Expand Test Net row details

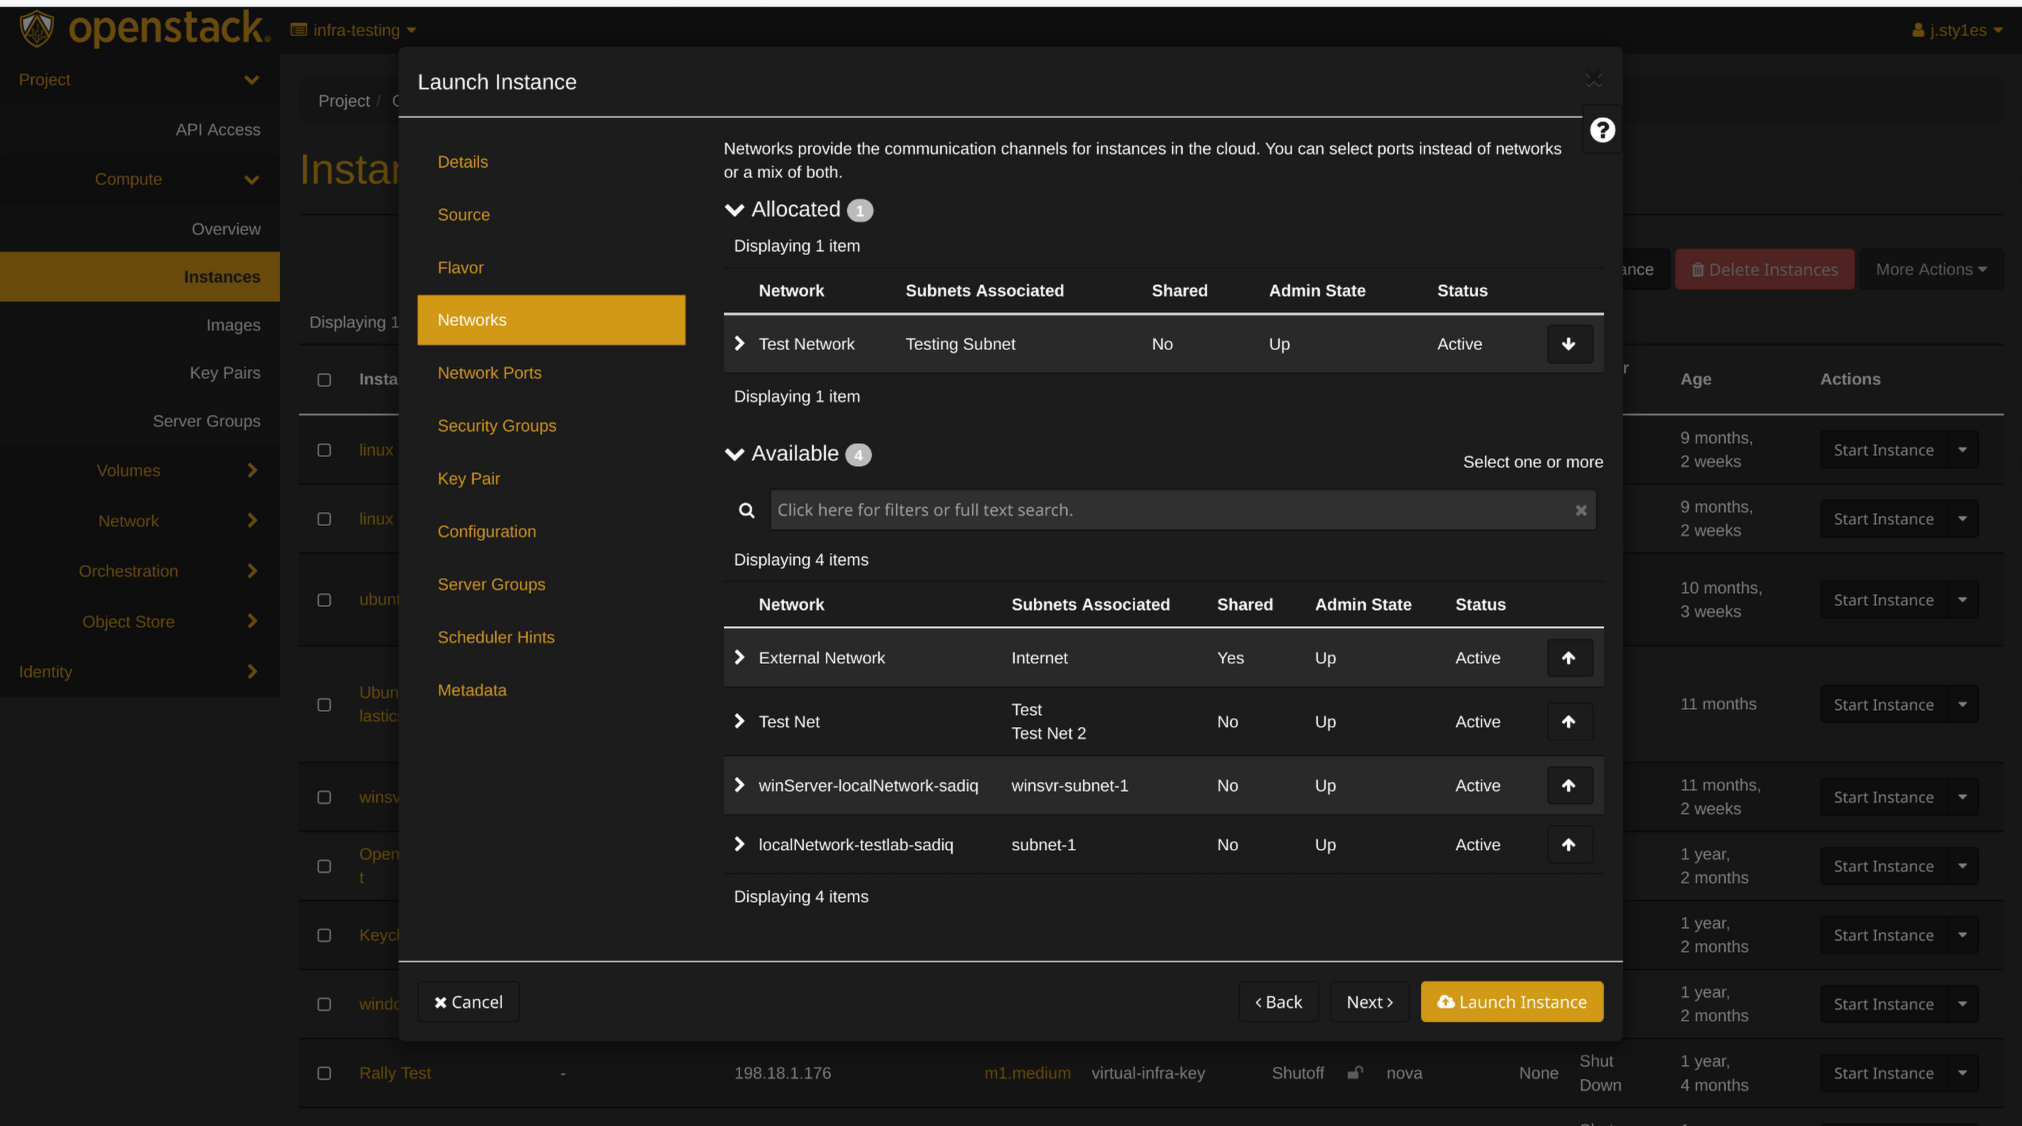[740, 721]
